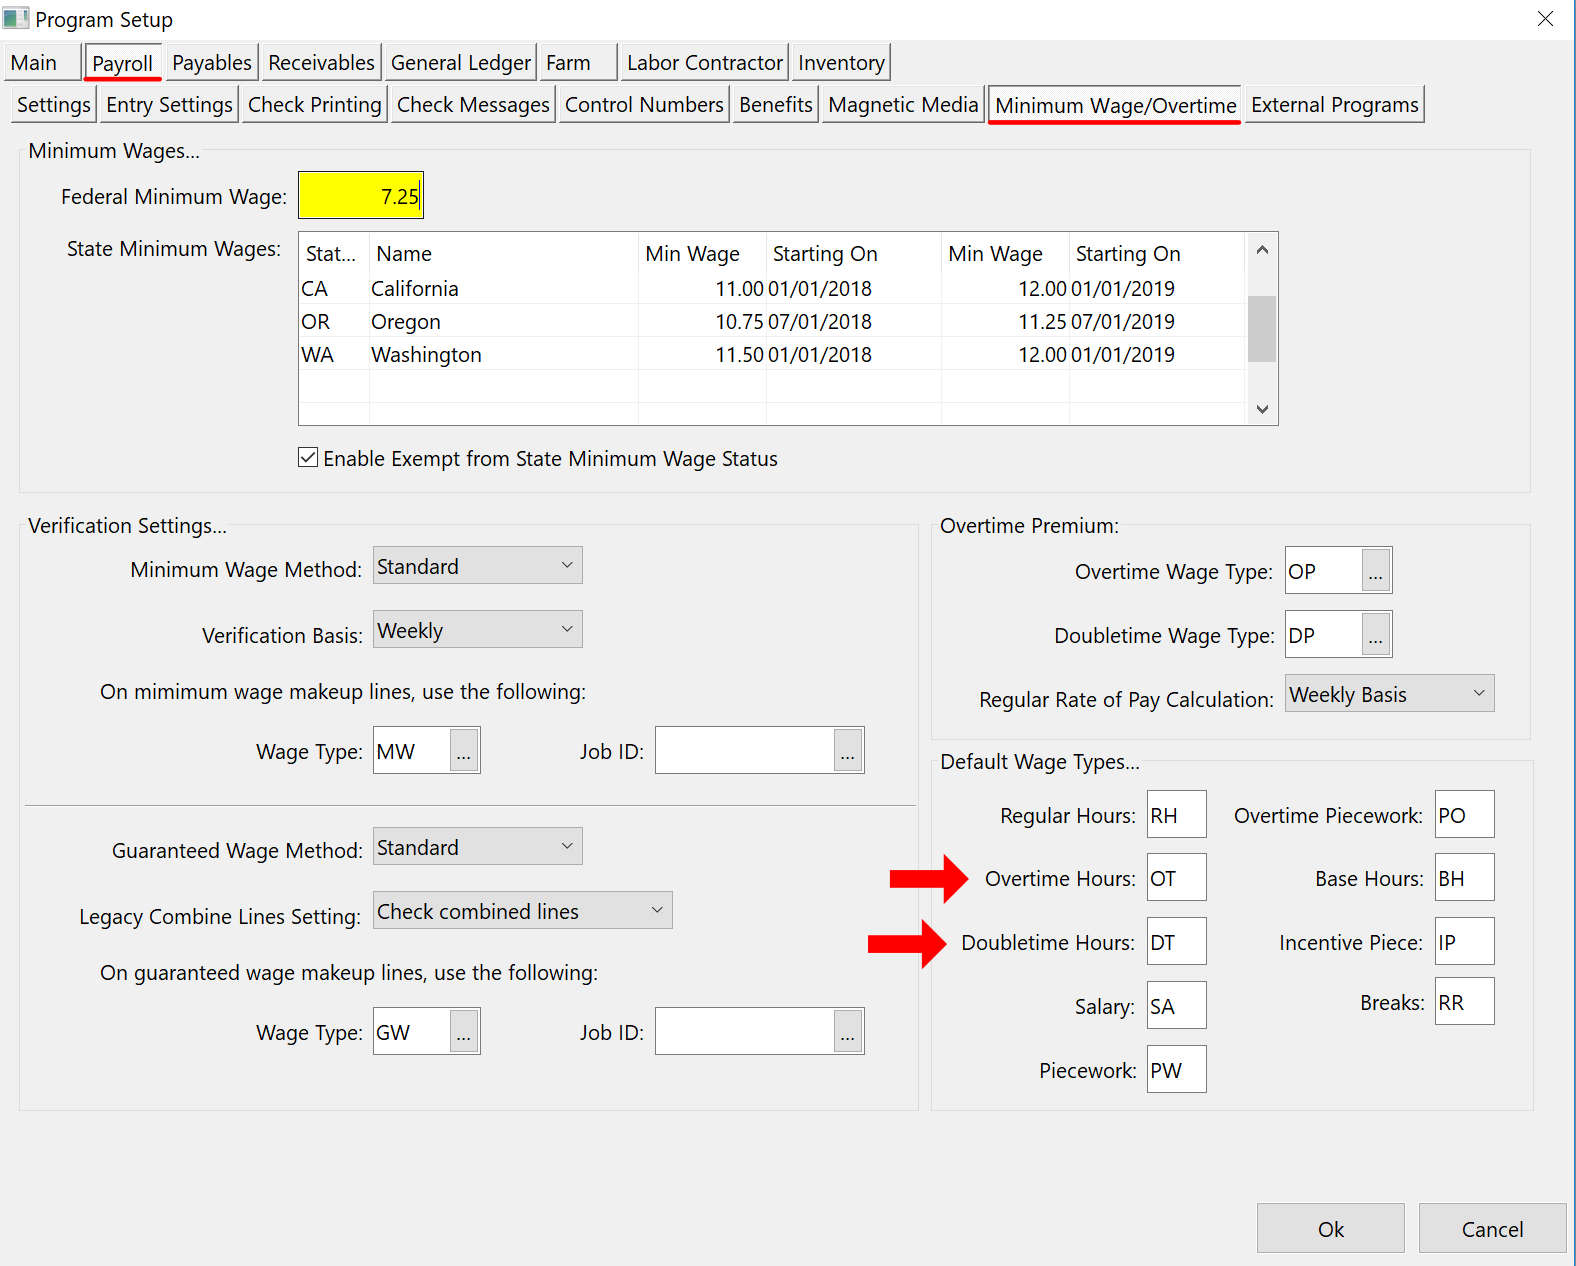
Task: Click the Cancel button
Action: [1491, 1229]
